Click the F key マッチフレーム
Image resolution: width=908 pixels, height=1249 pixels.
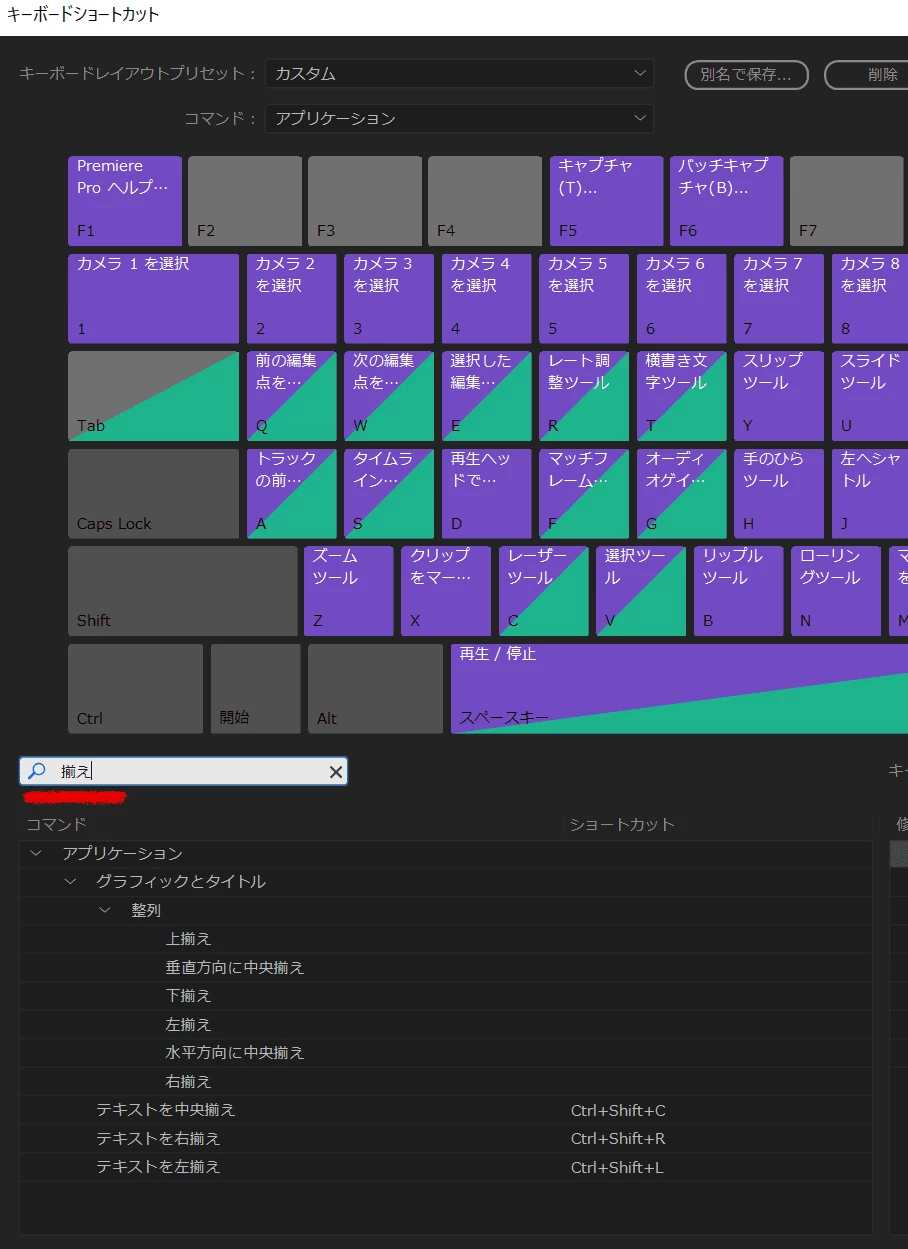584,494
